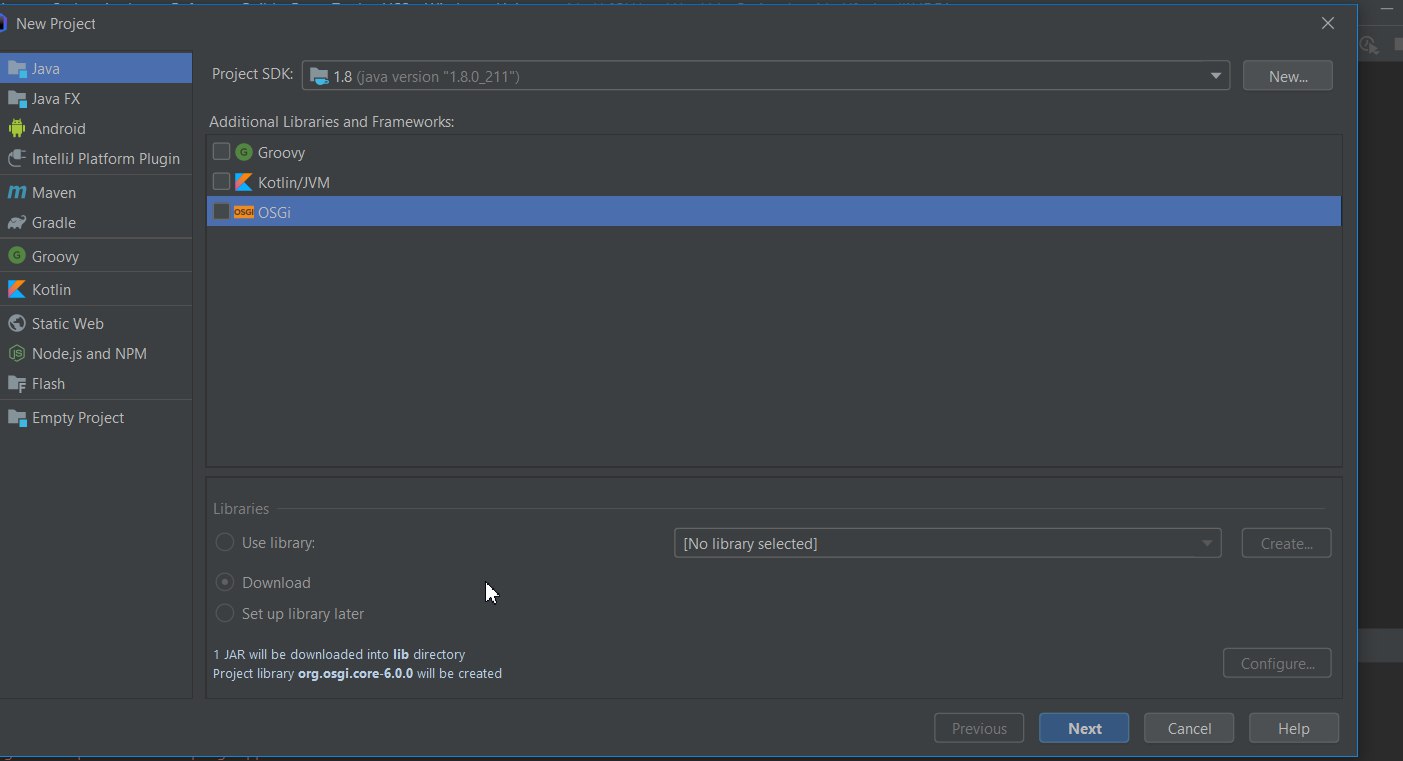Click the OSGi framework icon

click(x=244, y=212)
